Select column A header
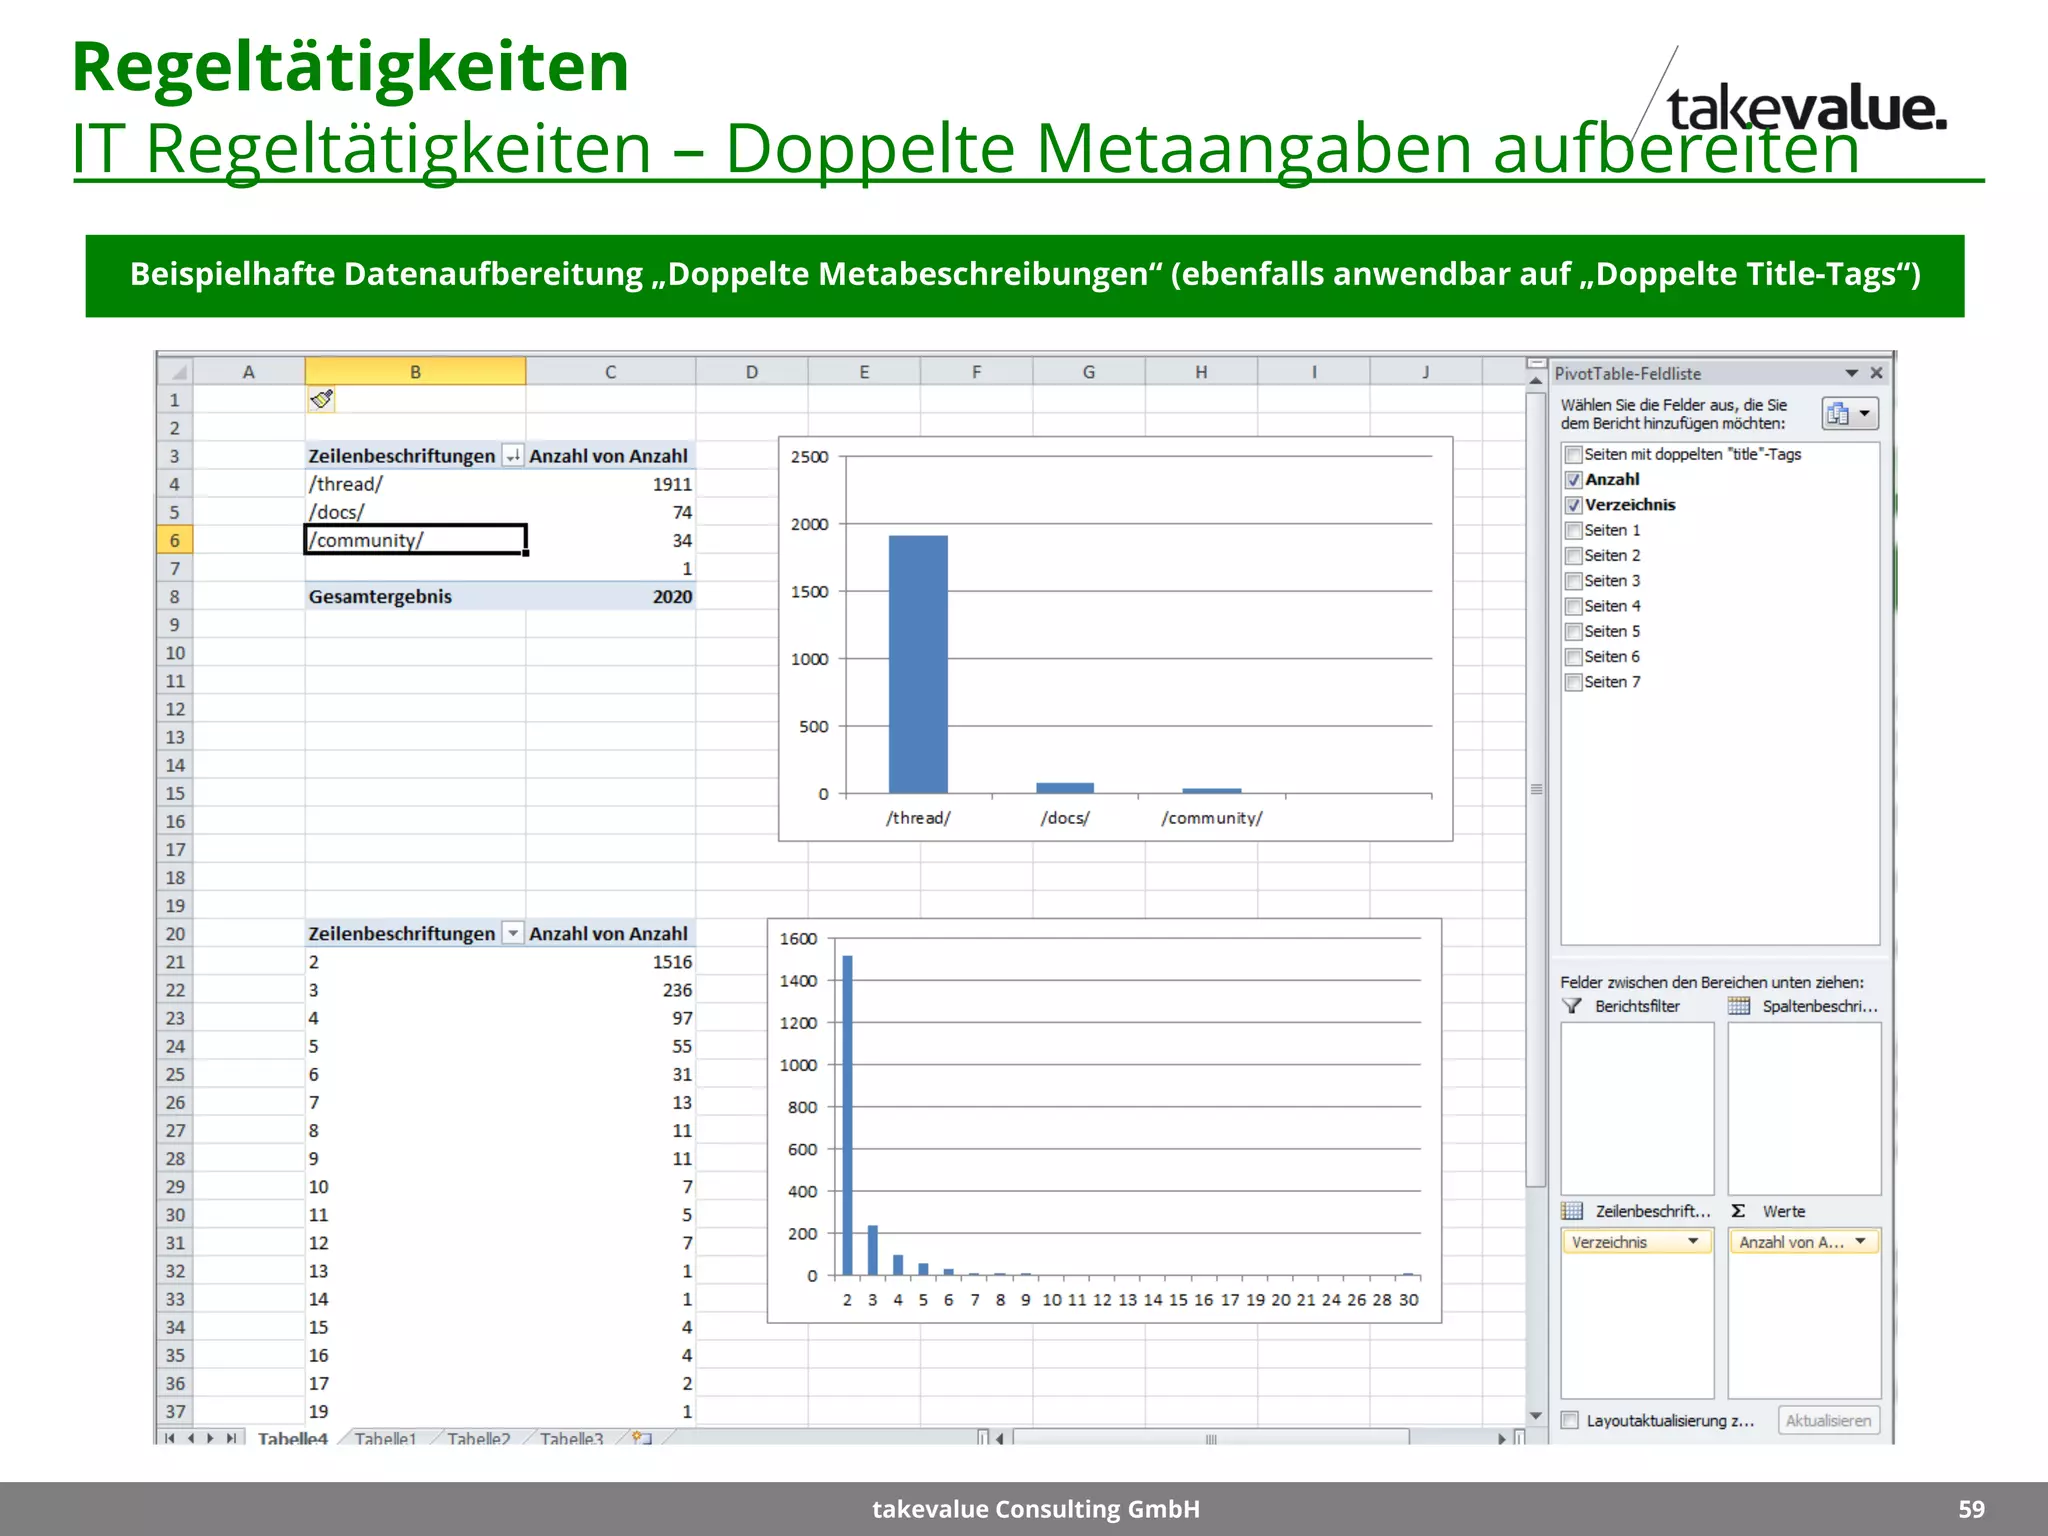The height and width of the screenshot is (1536, 2048). point(248,372)
